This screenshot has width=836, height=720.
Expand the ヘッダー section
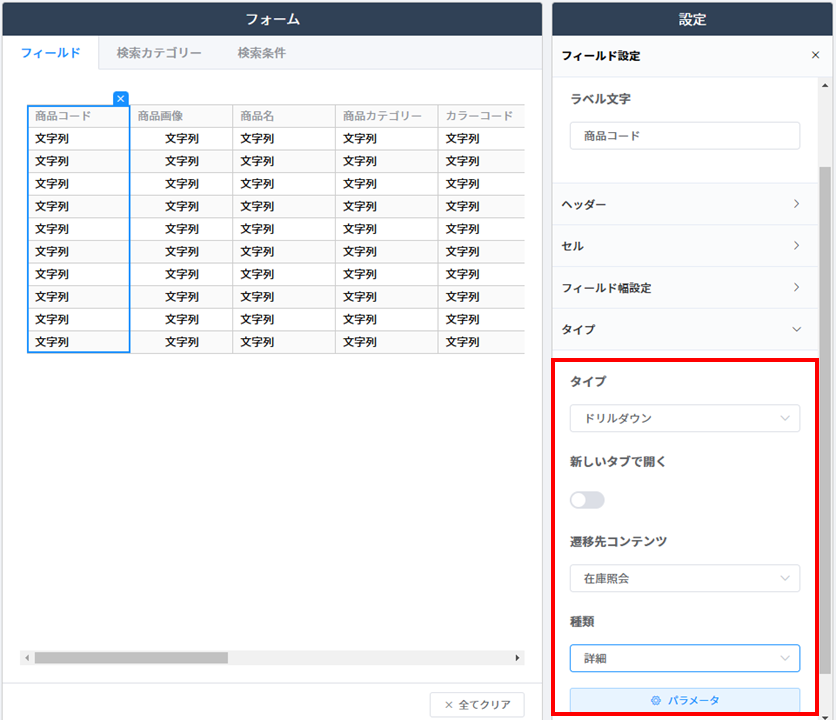click(685, 204)
